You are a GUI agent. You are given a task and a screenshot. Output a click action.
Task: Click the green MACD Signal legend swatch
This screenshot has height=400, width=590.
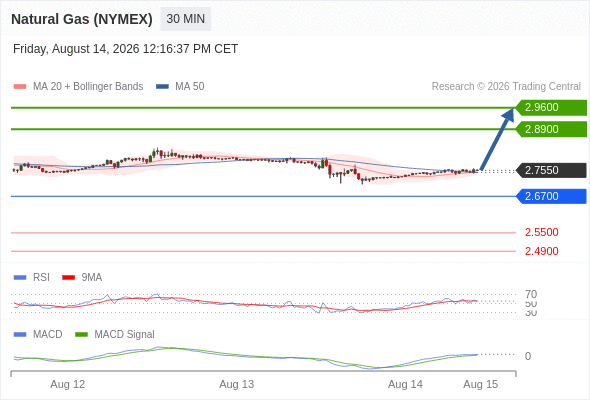[x=81, y=335]
